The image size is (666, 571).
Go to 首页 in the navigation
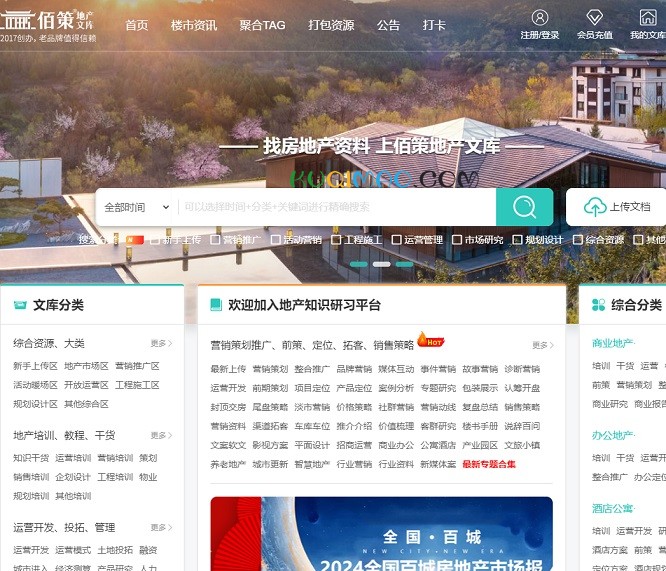click(x=137, y=25)
